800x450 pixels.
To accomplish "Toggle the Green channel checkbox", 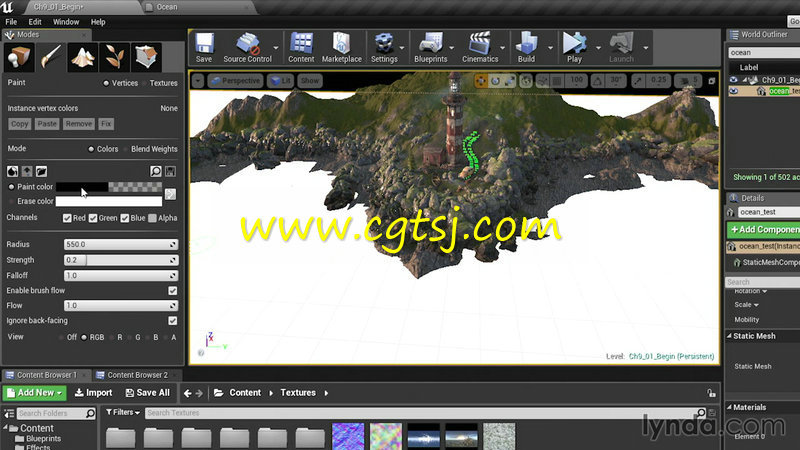I will pos(93,218).
